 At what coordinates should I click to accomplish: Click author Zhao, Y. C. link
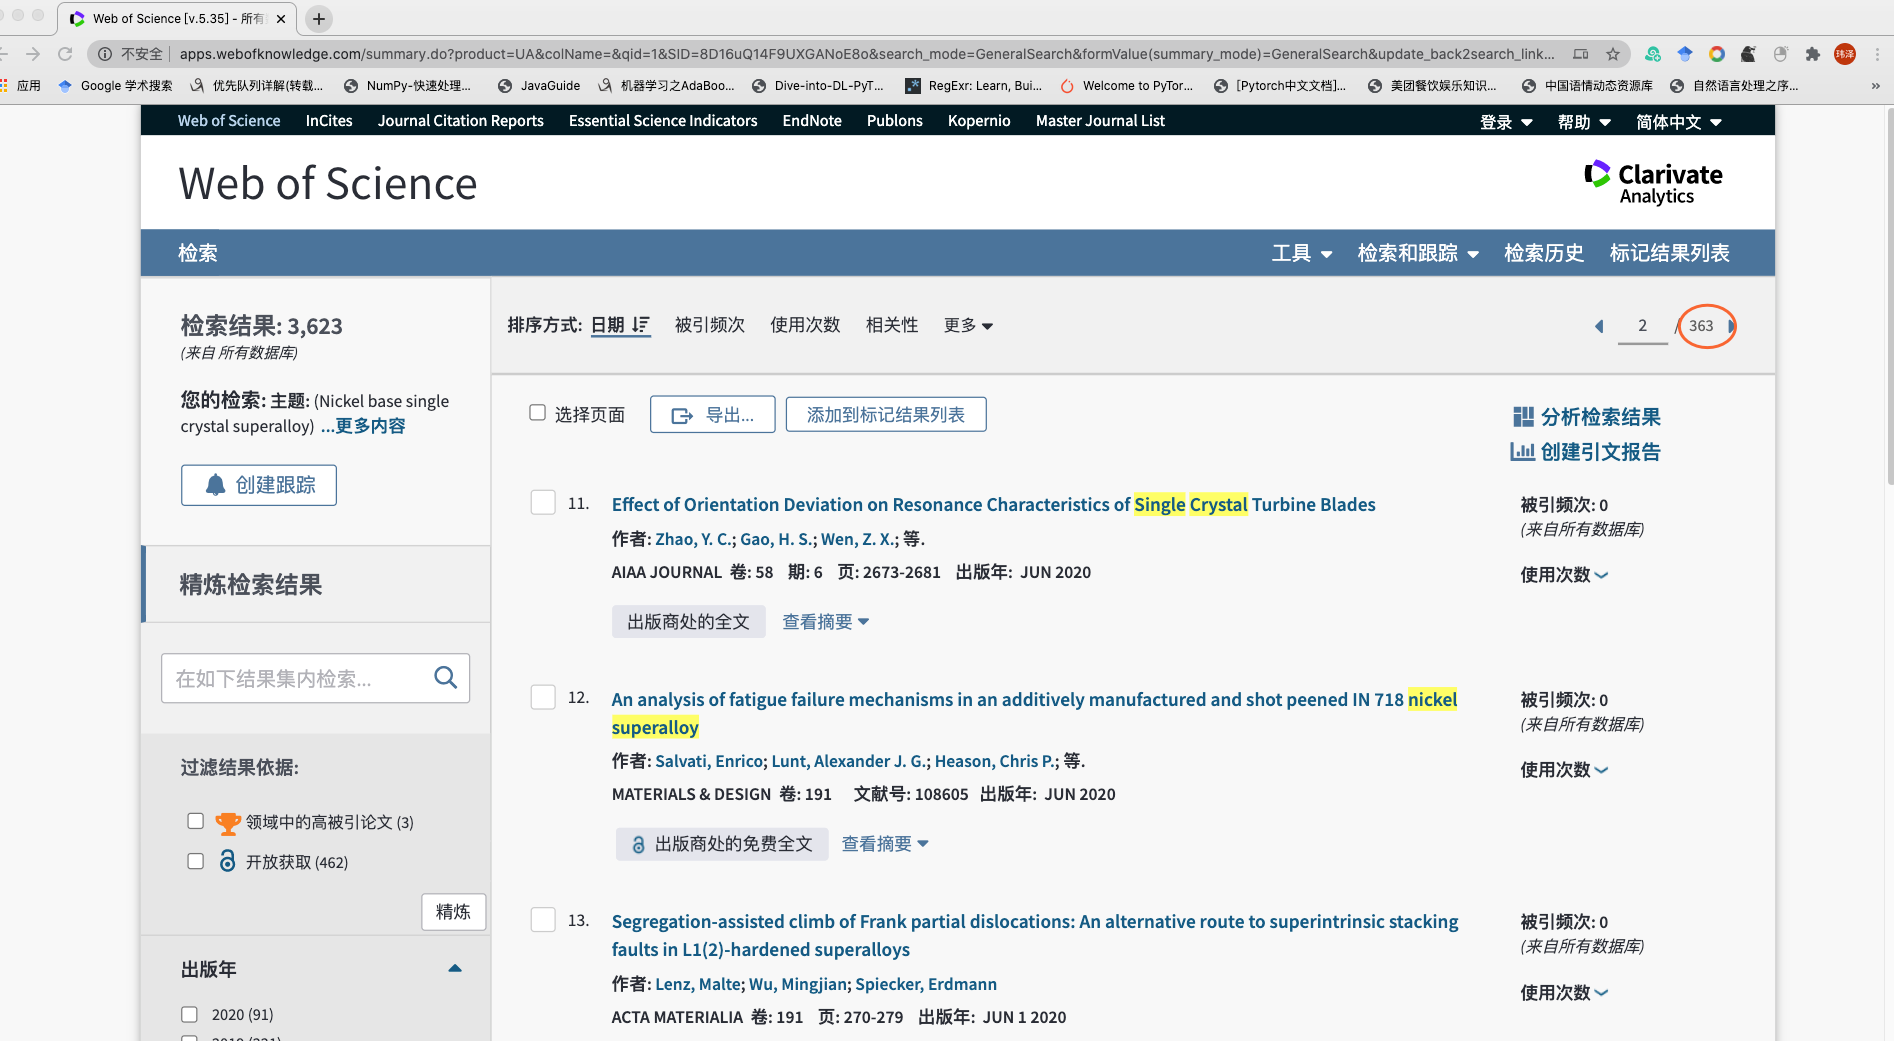[x=694, y=539]
